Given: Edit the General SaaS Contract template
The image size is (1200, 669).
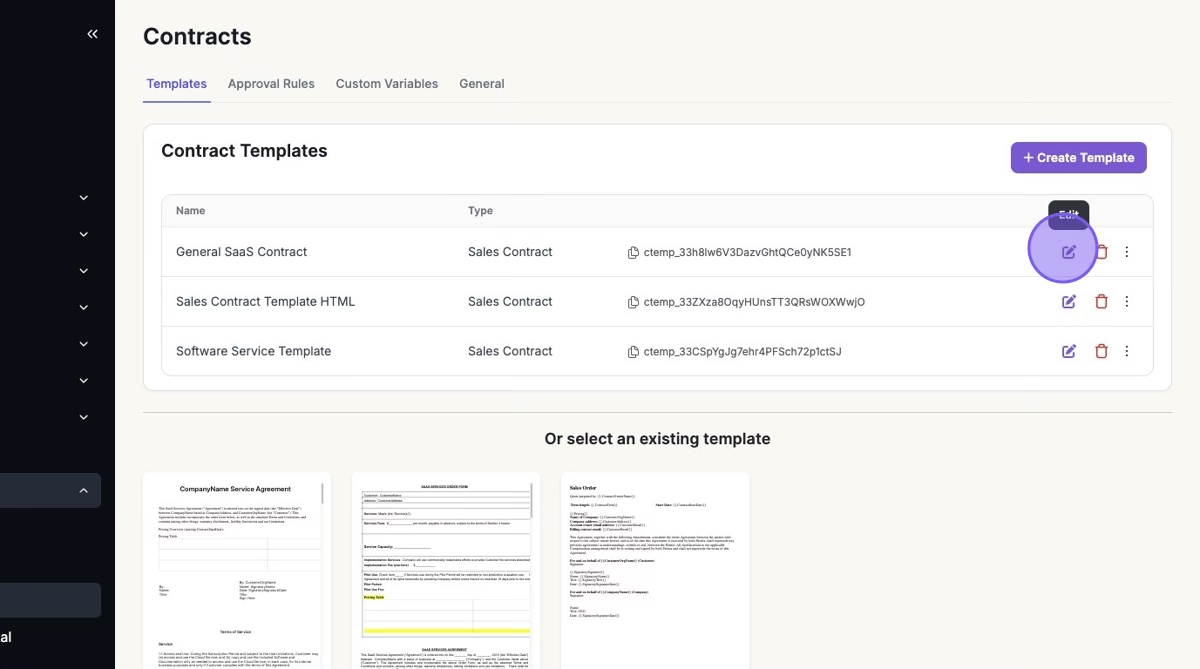Looking at the screenshot, I should (1068, 252).
